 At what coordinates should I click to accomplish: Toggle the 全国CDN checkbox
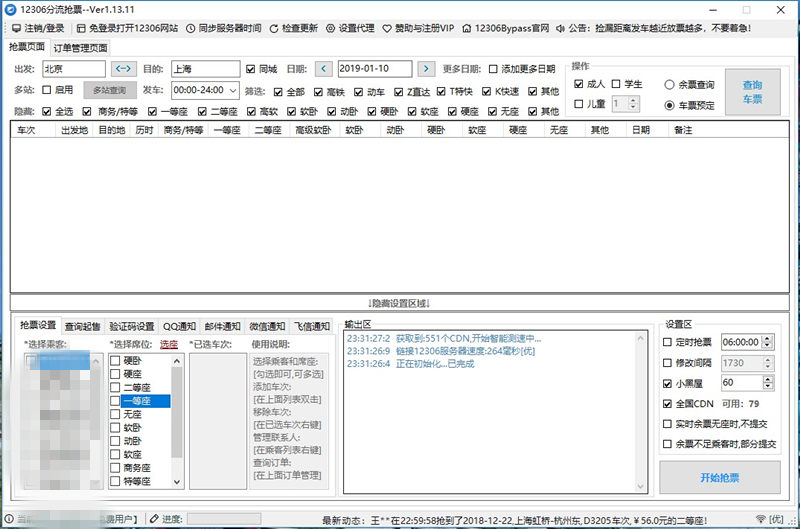667,404
